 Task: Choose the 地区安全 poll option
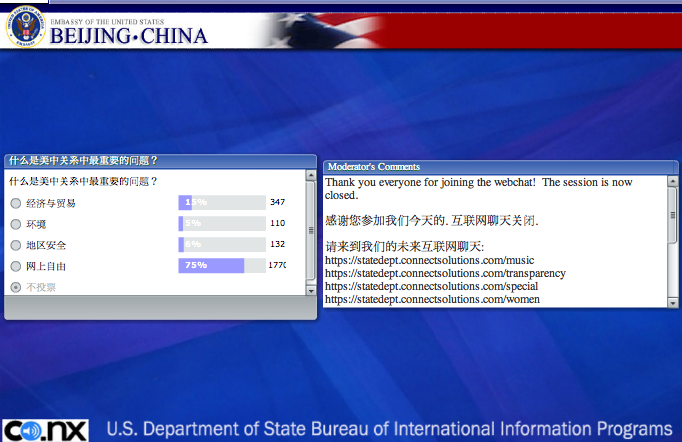coord(15,245)
